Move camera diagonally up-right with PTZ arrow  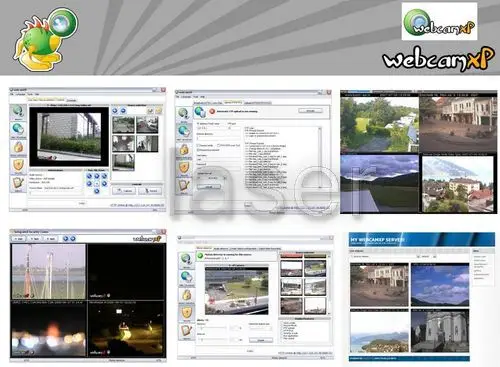[104, 176]
